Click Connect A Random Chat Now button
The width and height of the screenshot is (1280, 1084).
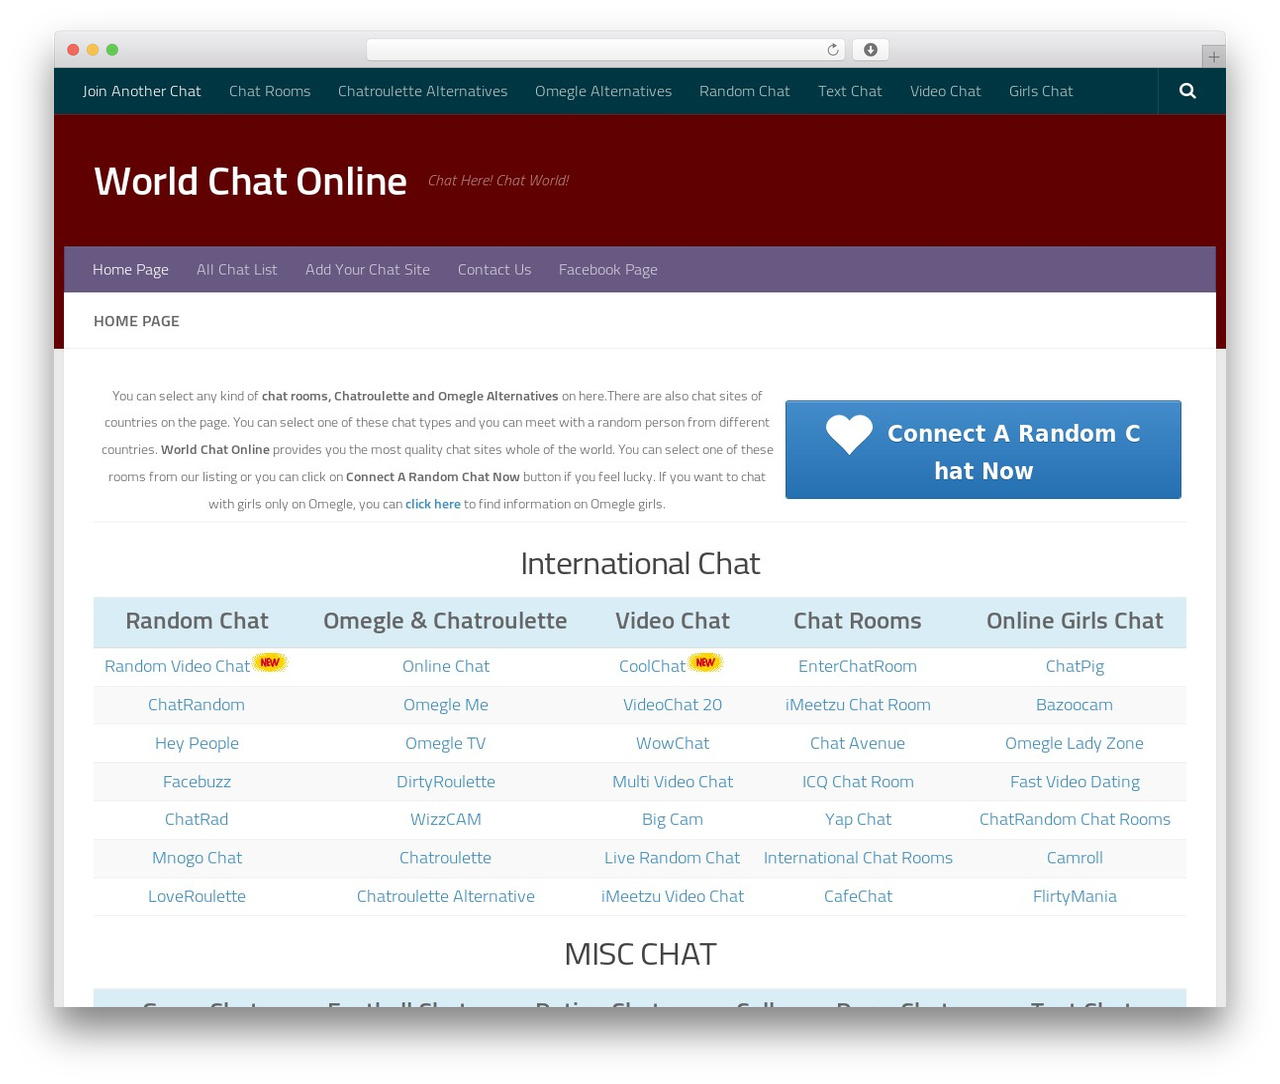pyautogui.click(x=983, y=450)
